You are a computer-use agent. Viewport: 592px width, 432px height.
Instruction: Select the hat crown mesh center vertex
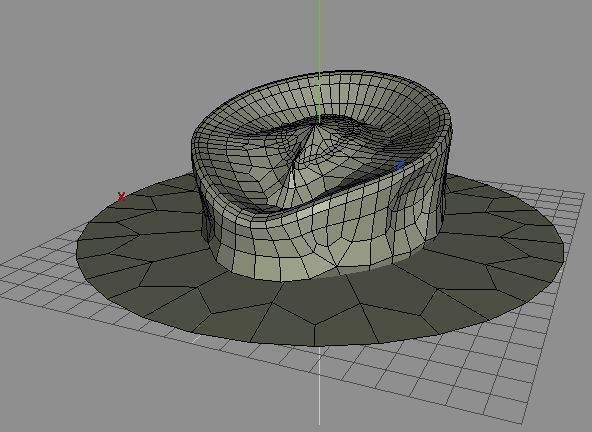pos(315,125)
